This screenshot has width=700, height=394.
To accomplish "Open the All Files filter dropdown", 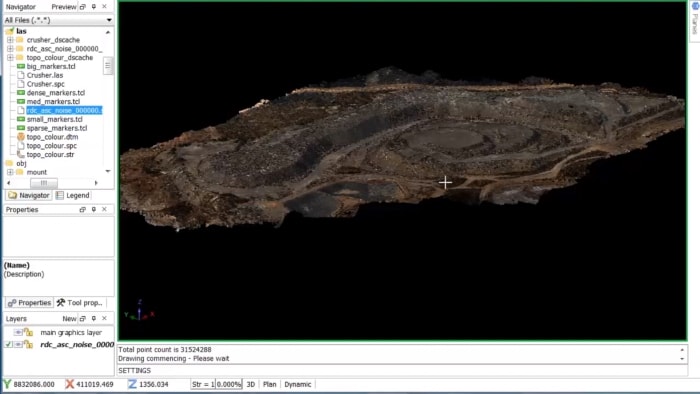I will point(109,20).
